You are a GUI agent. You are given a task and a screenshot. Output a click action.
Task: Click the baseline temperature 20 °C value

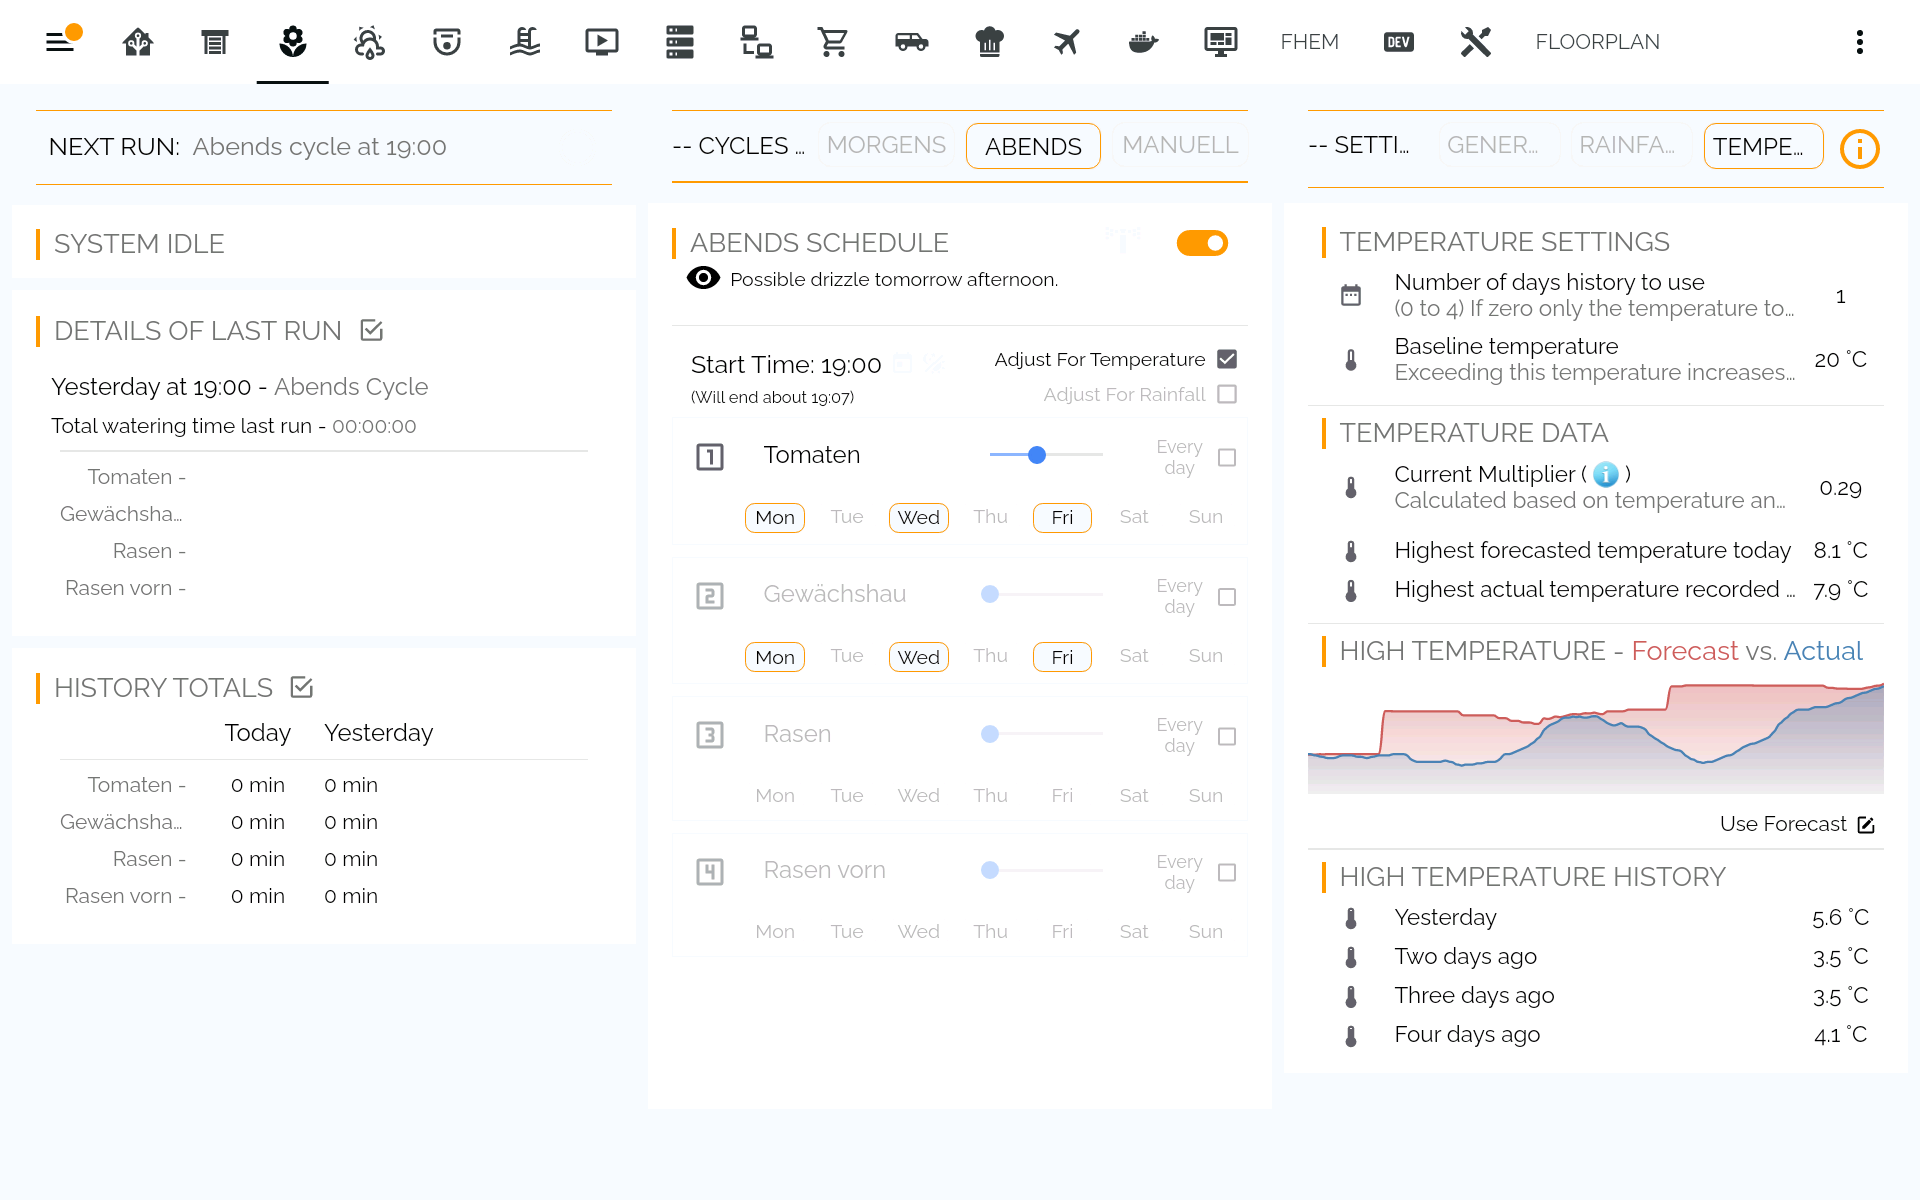tap(1839, 359)
